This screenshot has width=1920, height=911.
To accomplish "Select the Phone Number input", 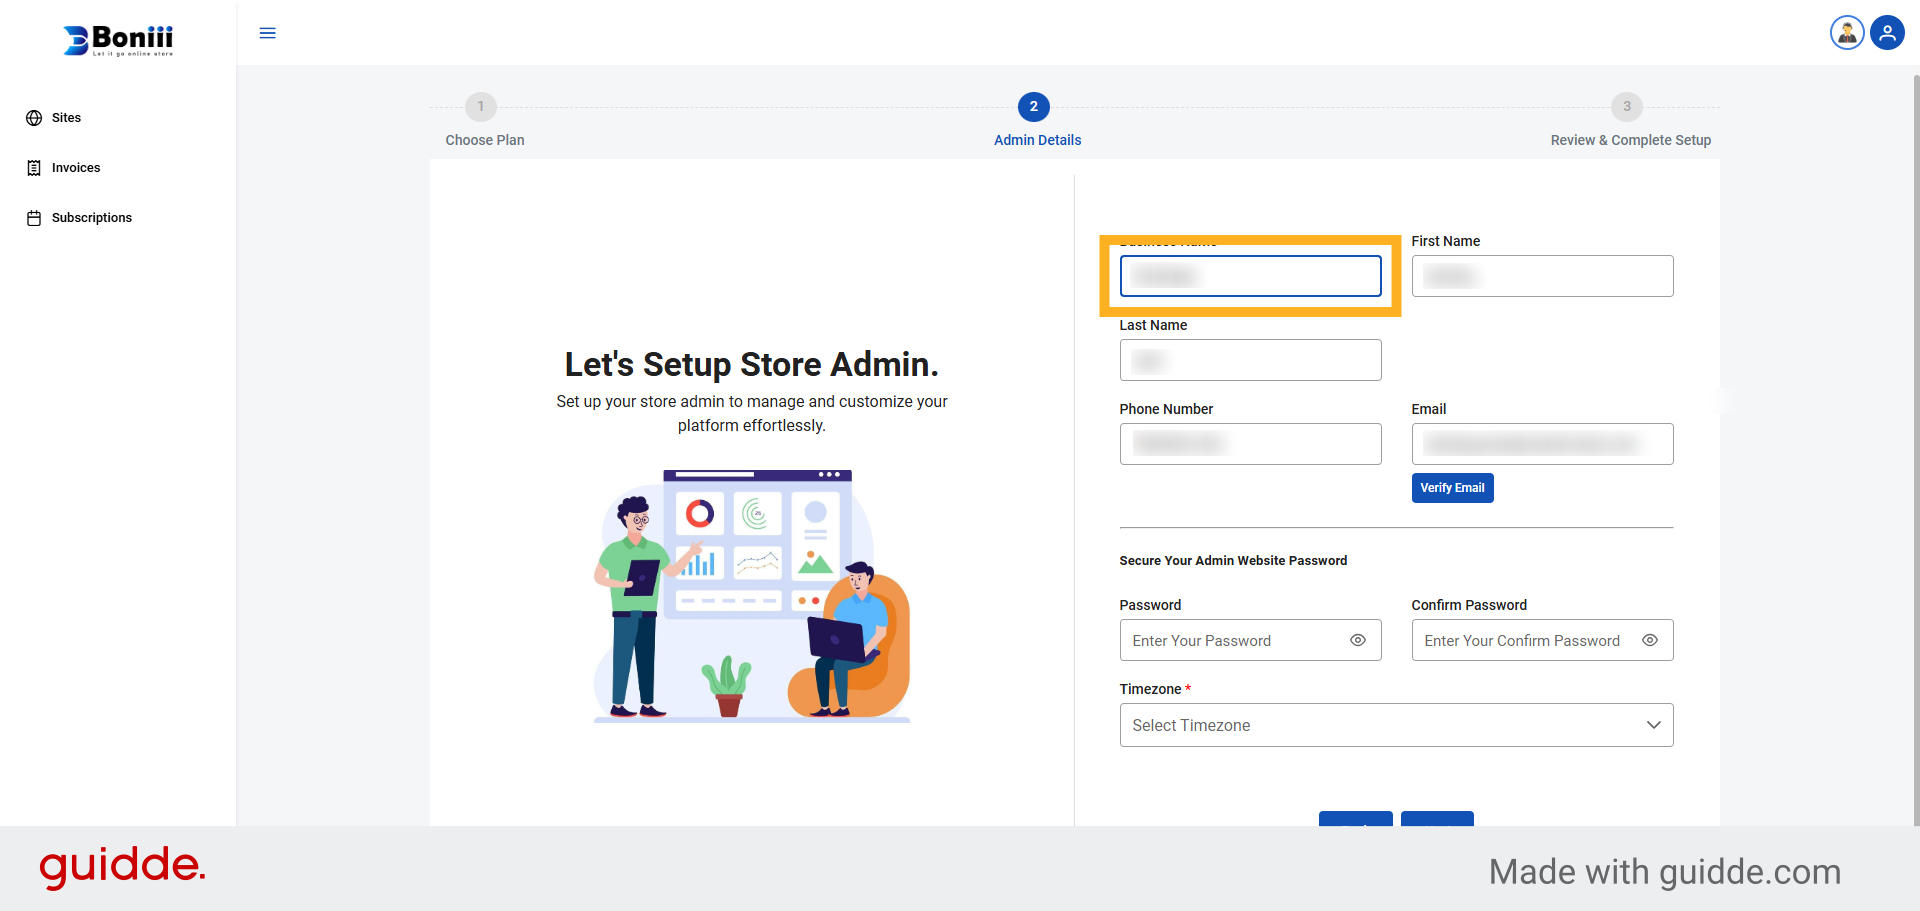I will tap(1250, 444).
